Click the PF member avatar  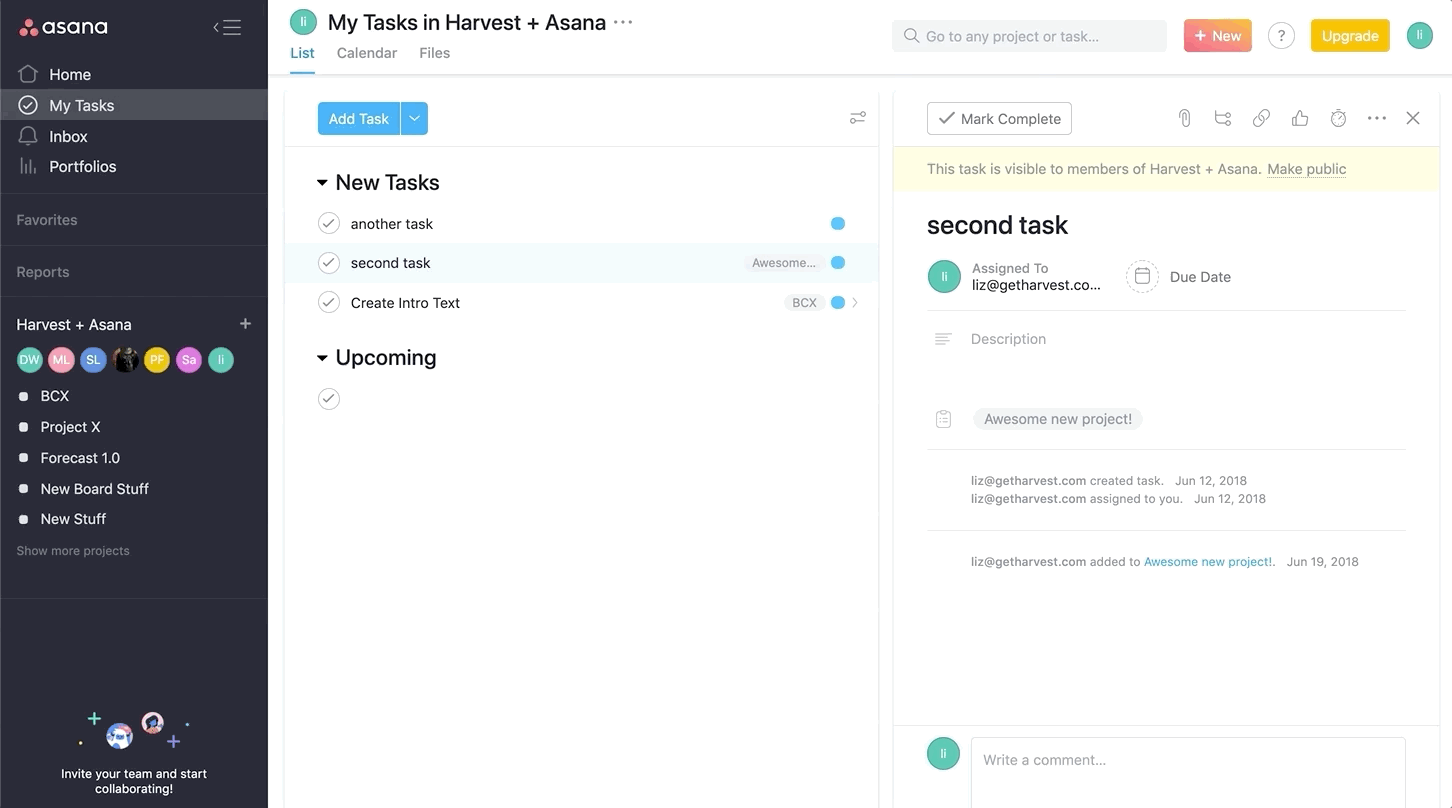pyautogui.click(x=157, y=360)
